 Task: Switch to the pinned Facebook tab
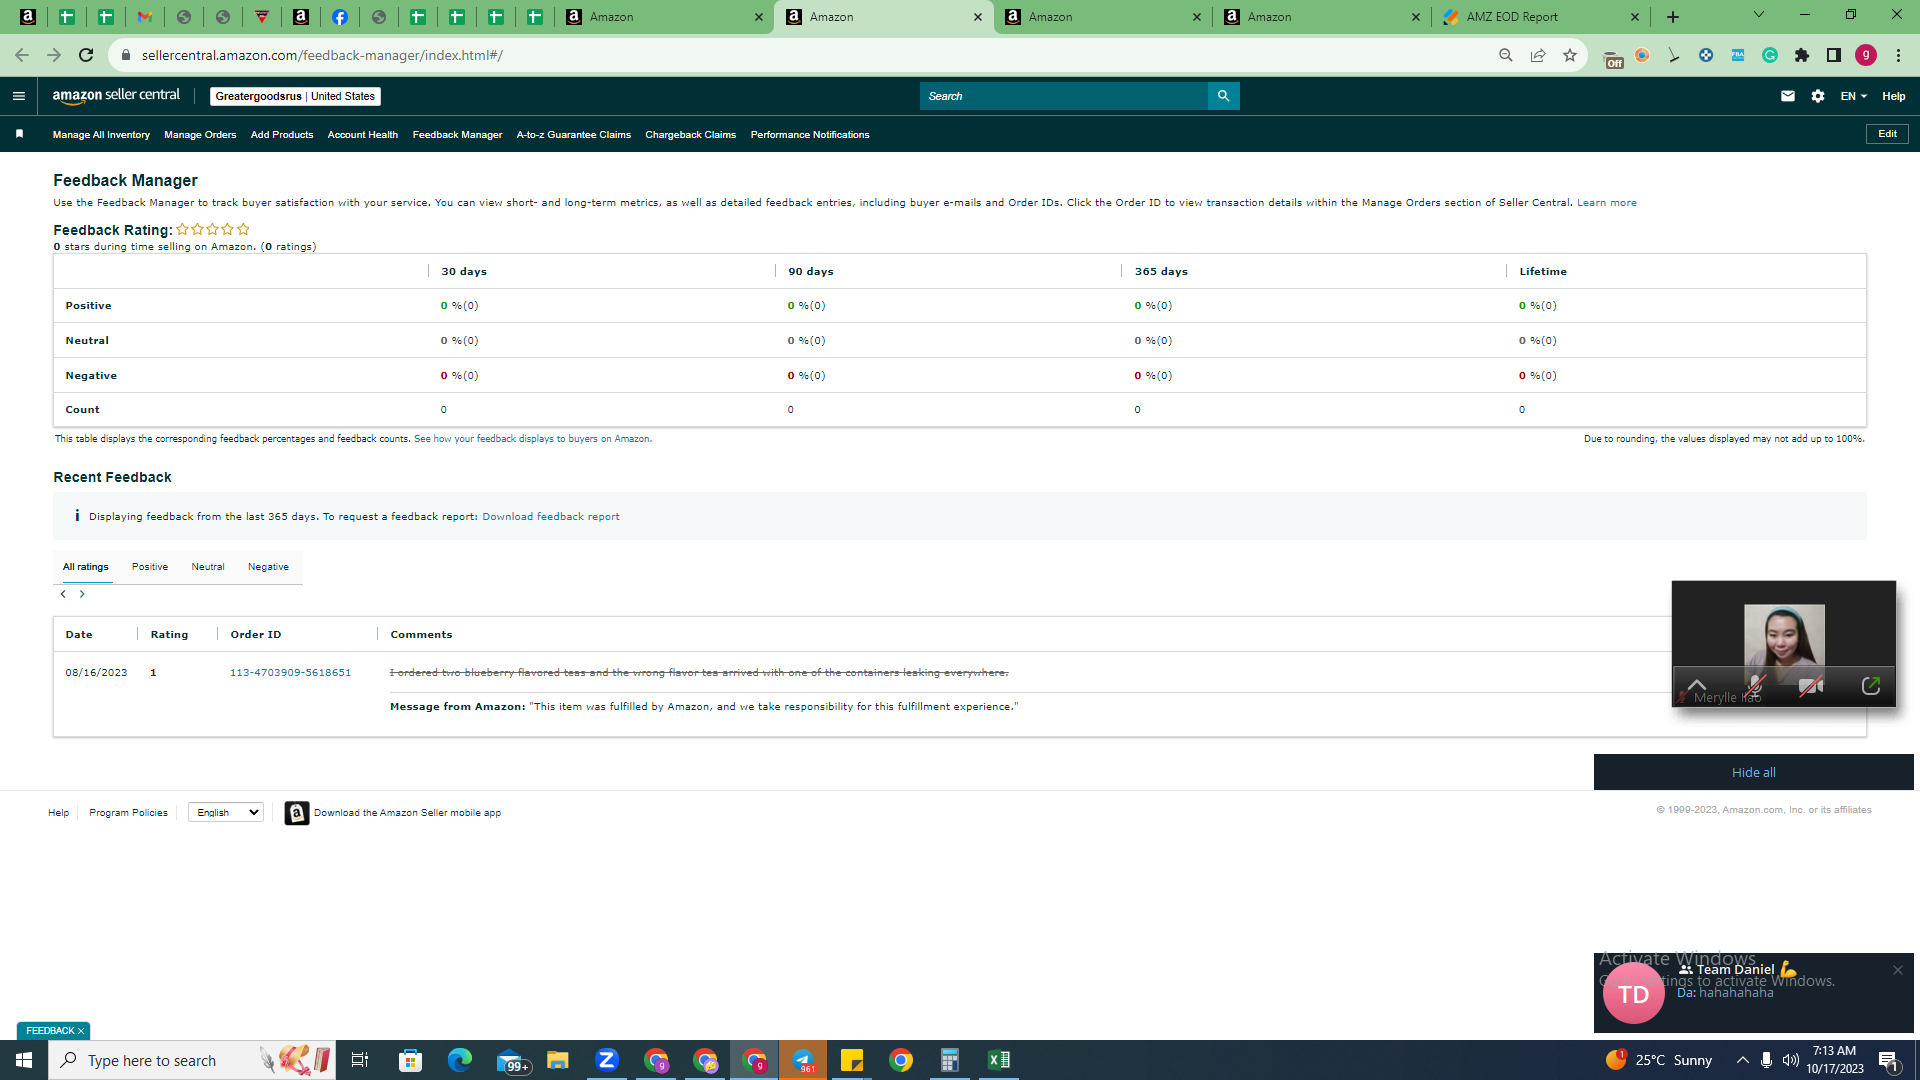pyautogui.click(x=340, y=17)
